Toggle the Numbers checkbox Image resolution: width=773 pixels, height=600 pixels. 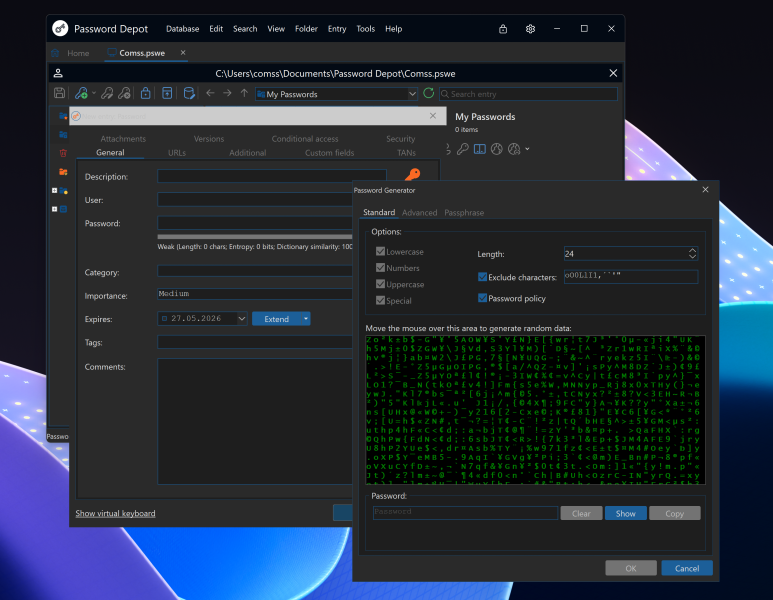(x=380, y=268)
